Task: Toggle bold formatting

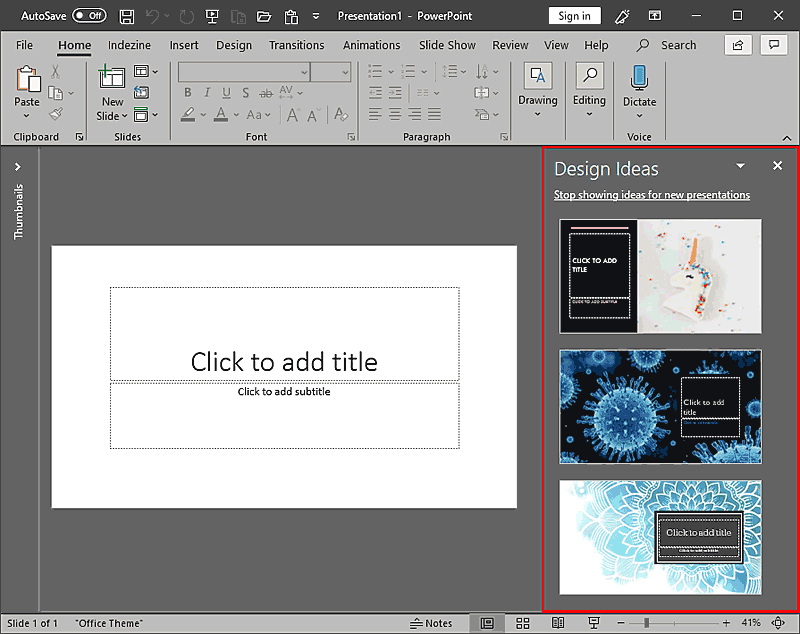Action: coord(187,92)
